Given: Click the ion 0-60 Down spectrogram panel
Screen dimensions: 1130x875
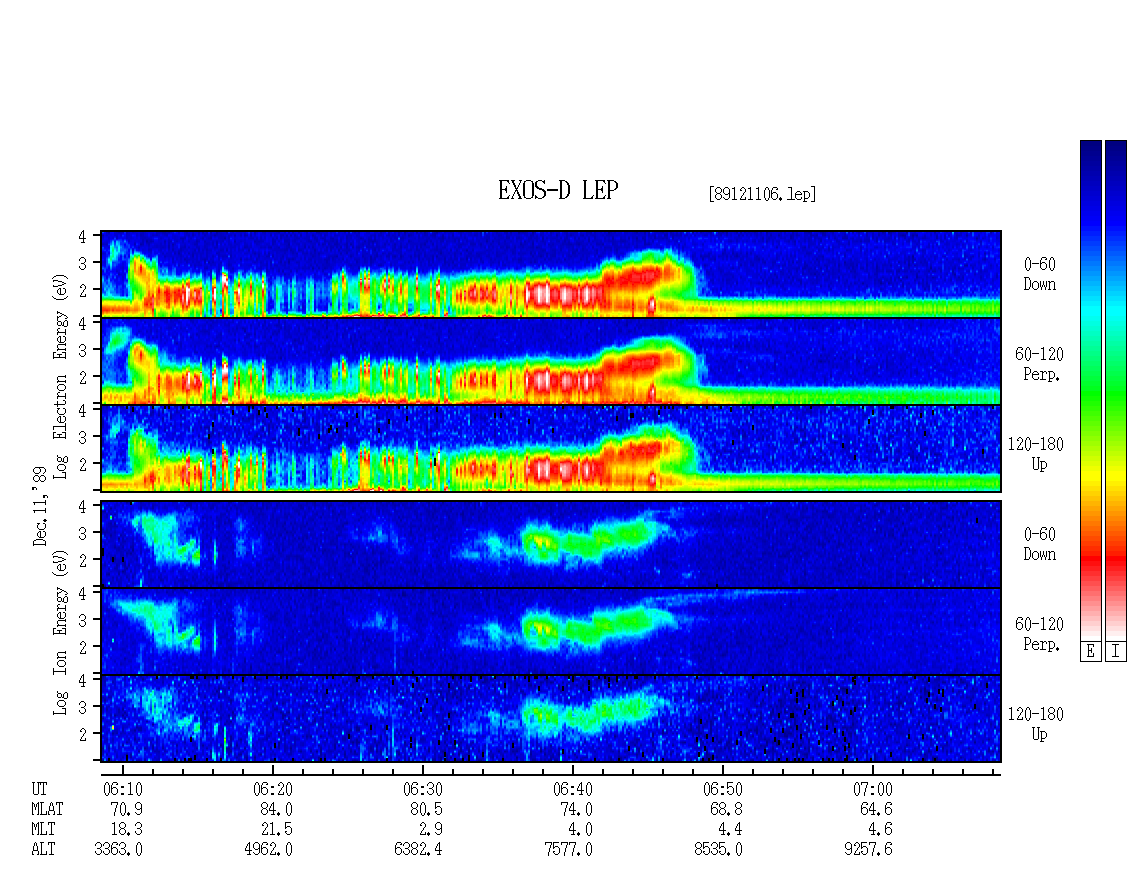Looking at the screenshot, I should (x=551, y=544).
